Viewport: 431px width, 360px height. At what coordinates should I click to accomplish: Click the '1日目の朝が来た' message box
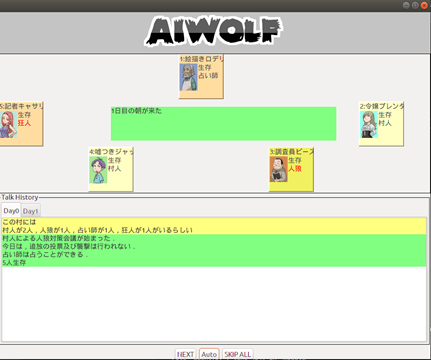pos(223,124)
